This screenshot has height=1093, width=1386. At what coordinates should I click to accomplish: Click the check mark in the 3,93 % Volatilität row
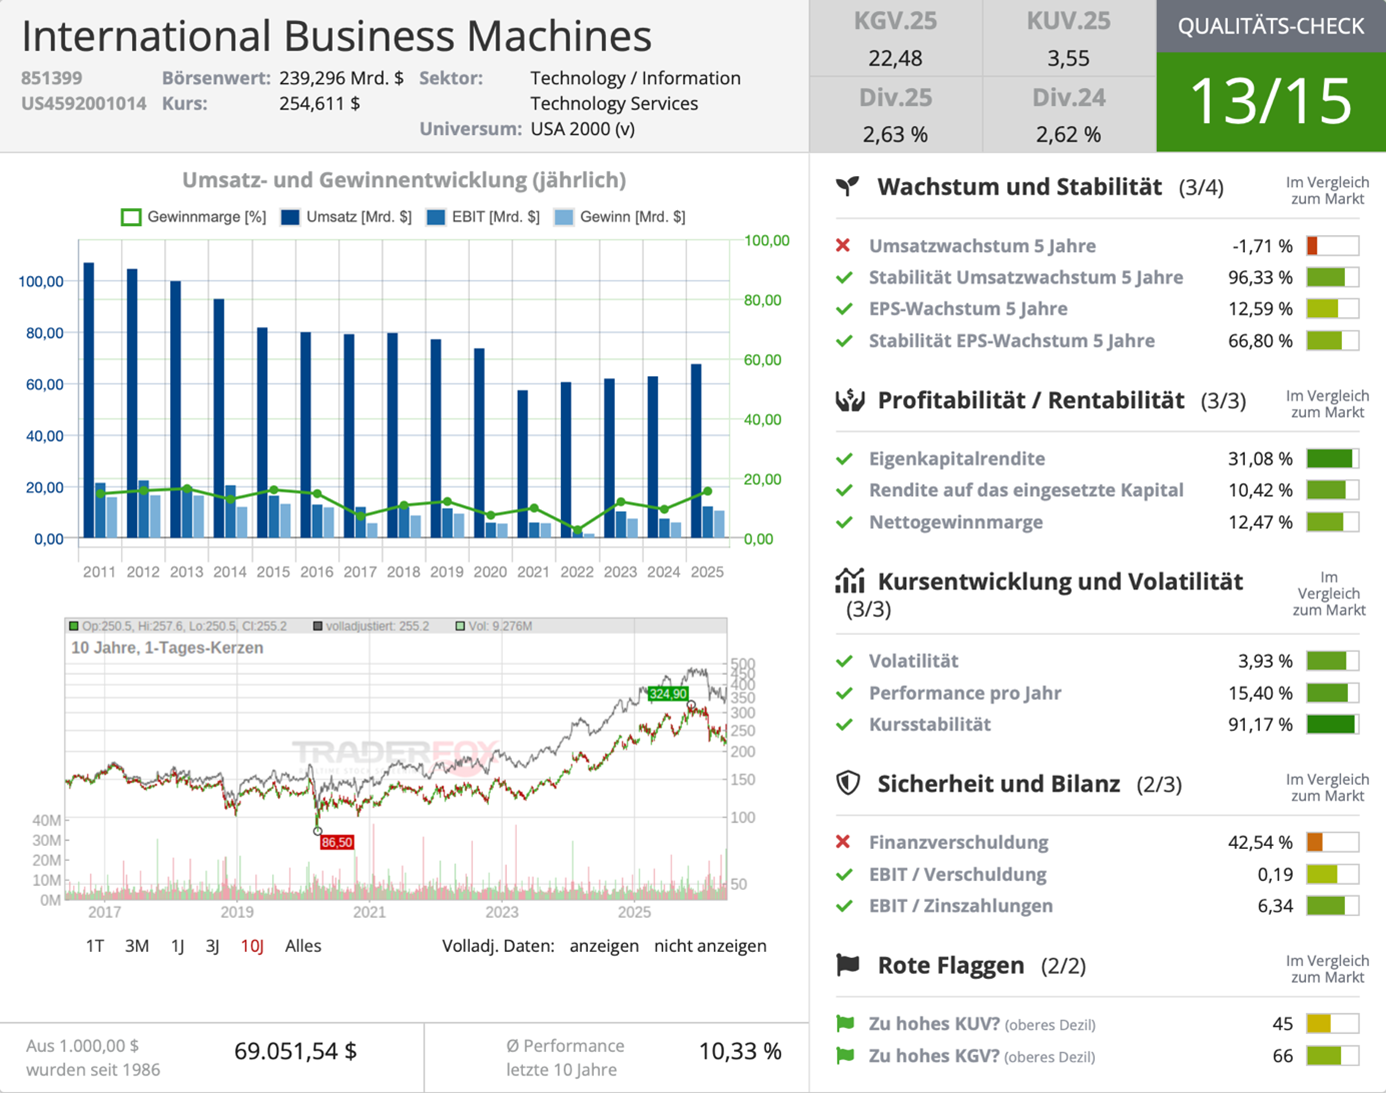click(x=844, y=661)
